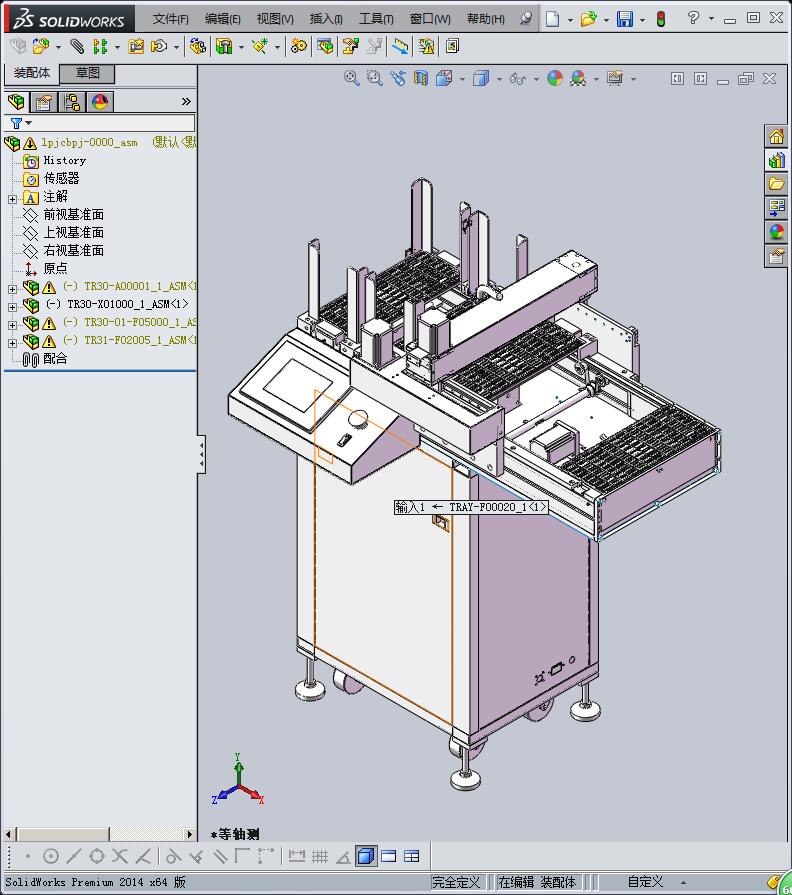
Task: Toggle shaded cube view in bottom toolbar
Action: click(366, 856)
